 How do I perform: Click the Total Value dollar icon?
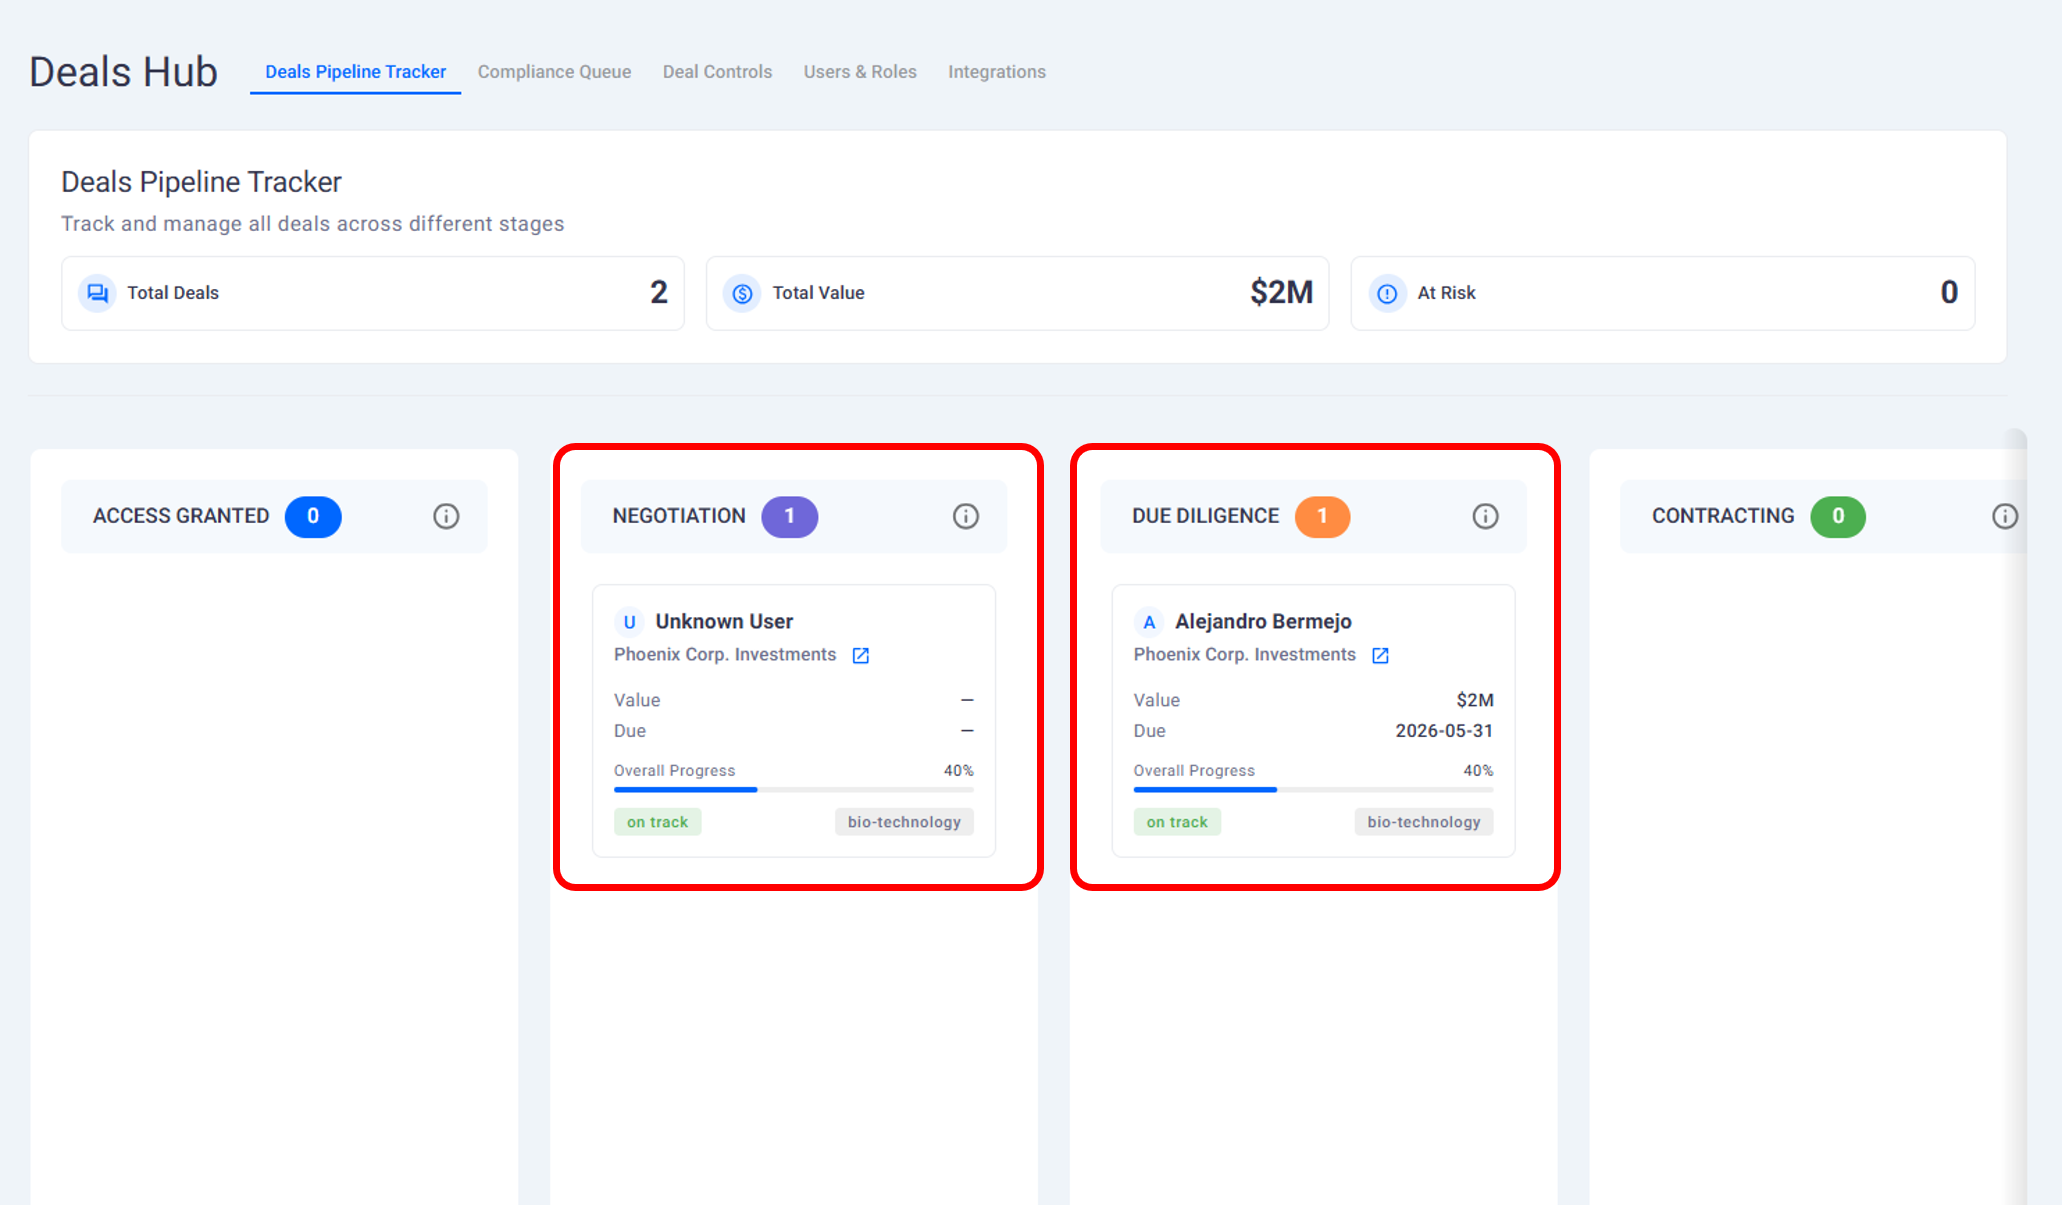tap(742, 293)
